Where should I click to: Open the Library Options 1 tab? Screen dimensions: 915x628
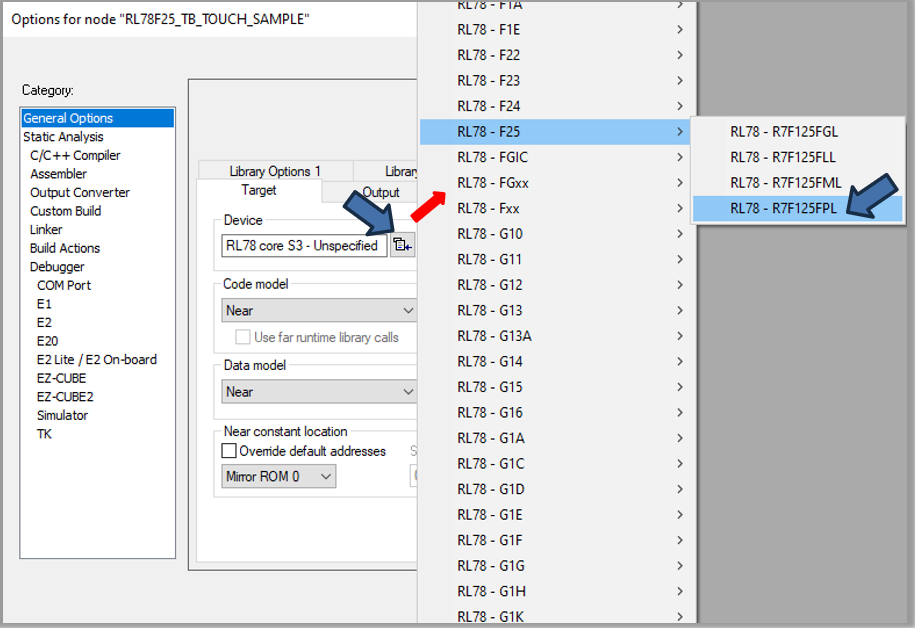[275, 171]
